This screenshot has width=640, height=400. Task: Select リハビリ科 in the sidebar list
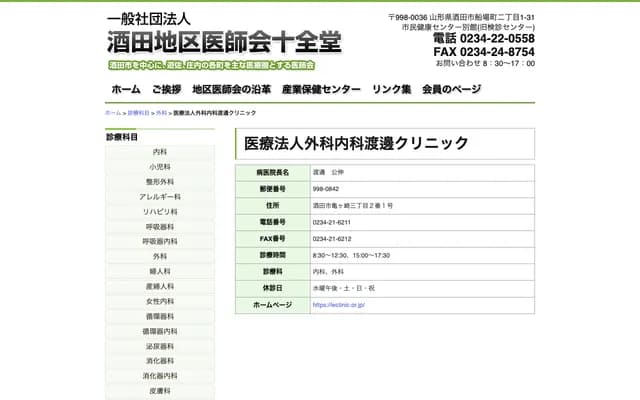pyautogui.click(x=160, y=212)
